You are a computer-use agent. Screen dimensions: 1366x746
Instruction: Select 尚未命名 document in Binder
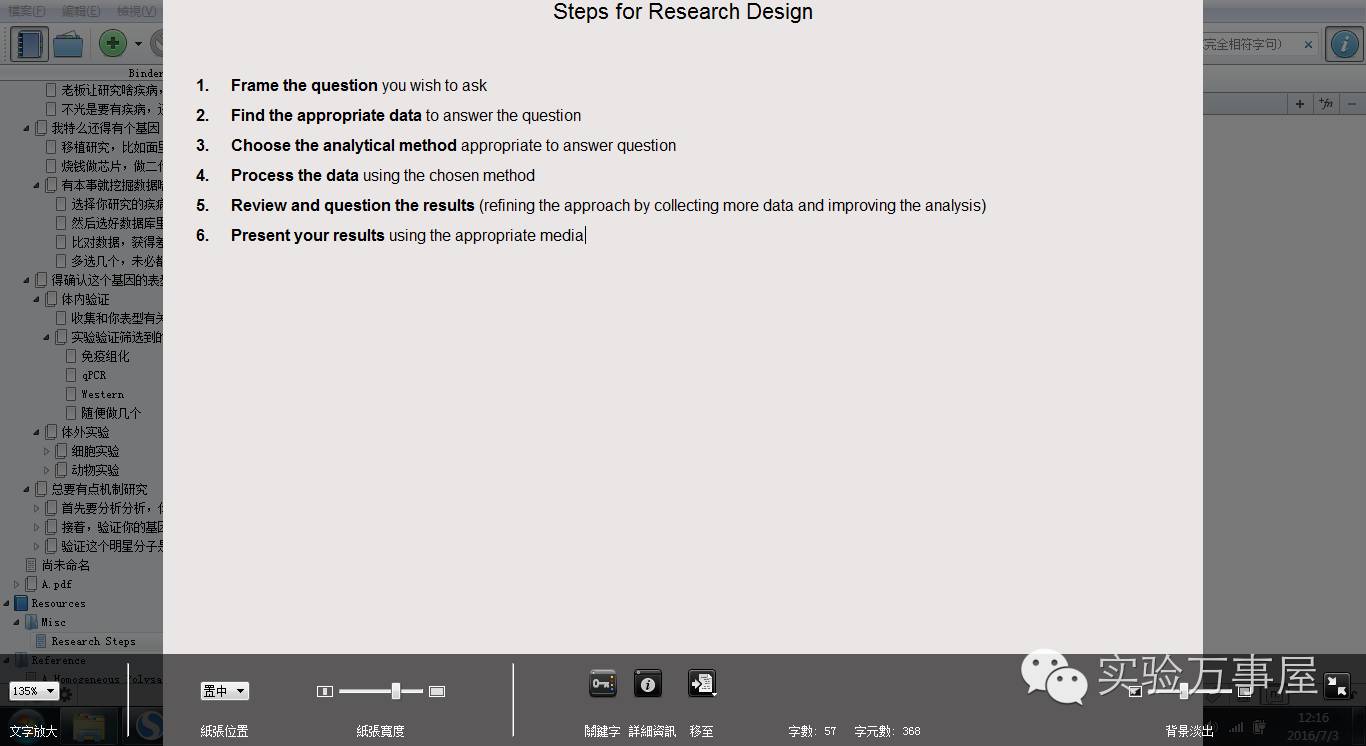click(x=66, y=565)
